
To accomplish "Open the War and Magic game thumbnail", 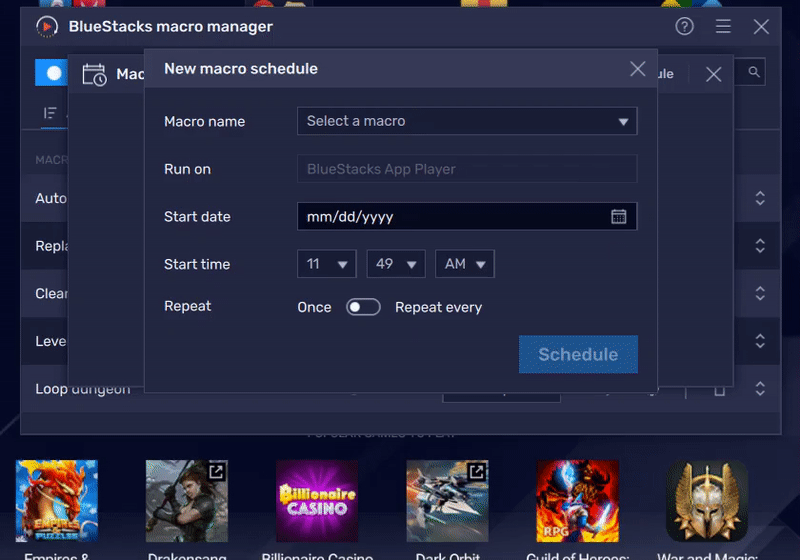I will [707, 501].
